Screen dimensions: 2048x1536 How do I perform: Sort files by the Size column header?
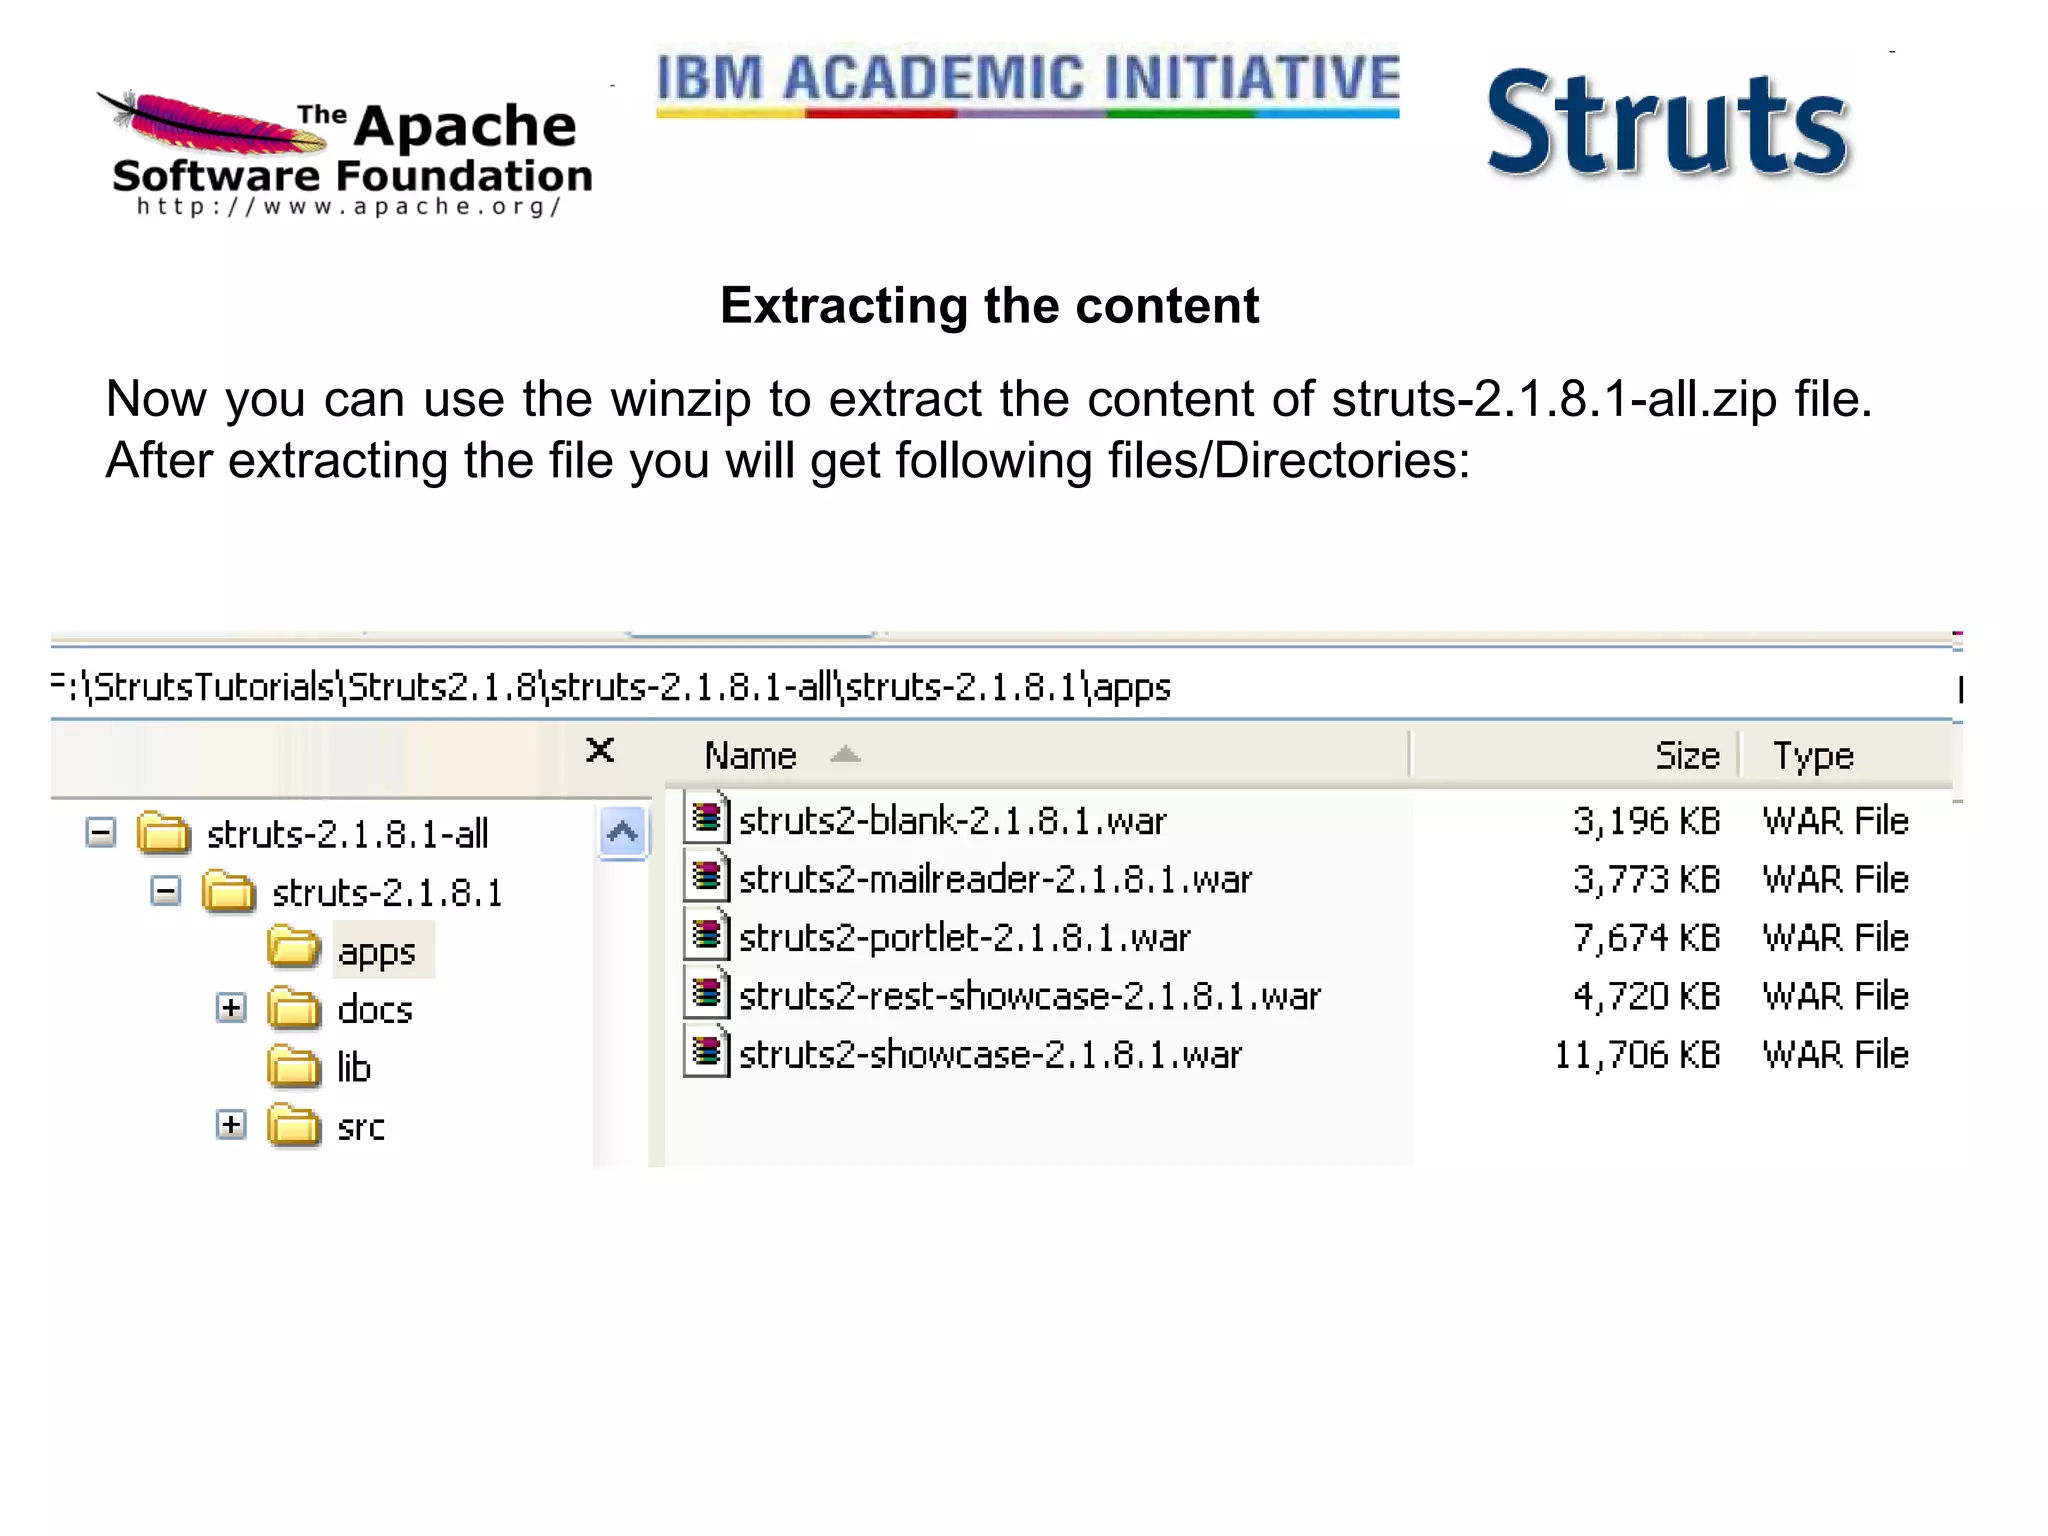(1575, 755)
